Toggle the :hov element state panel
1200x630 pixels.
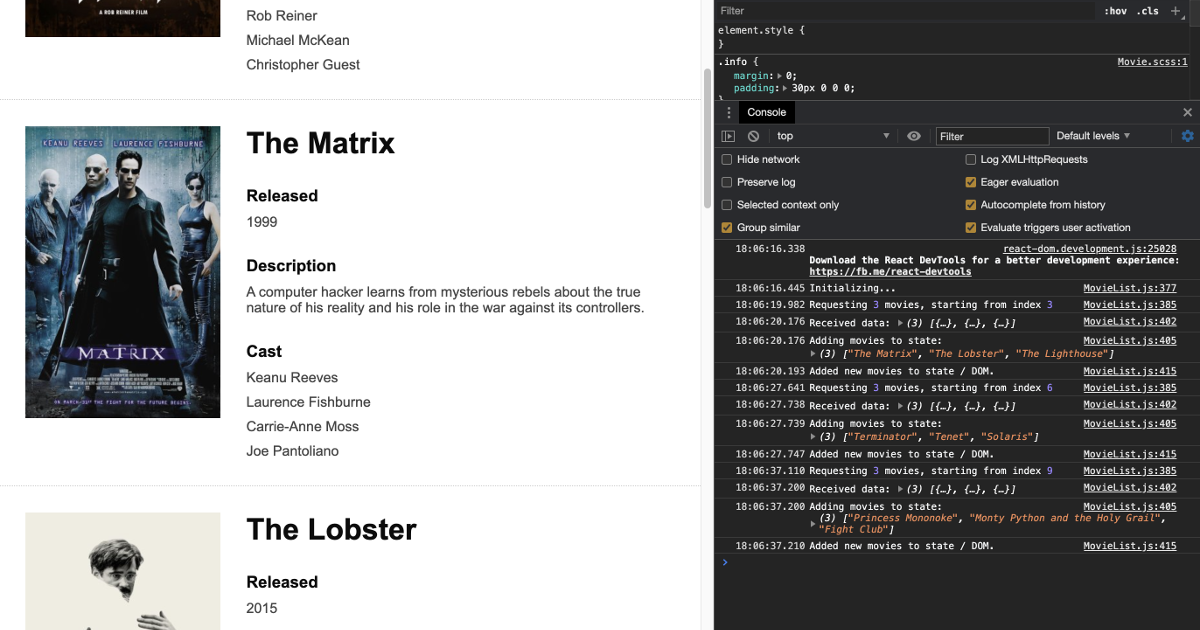pos(1115,11)
